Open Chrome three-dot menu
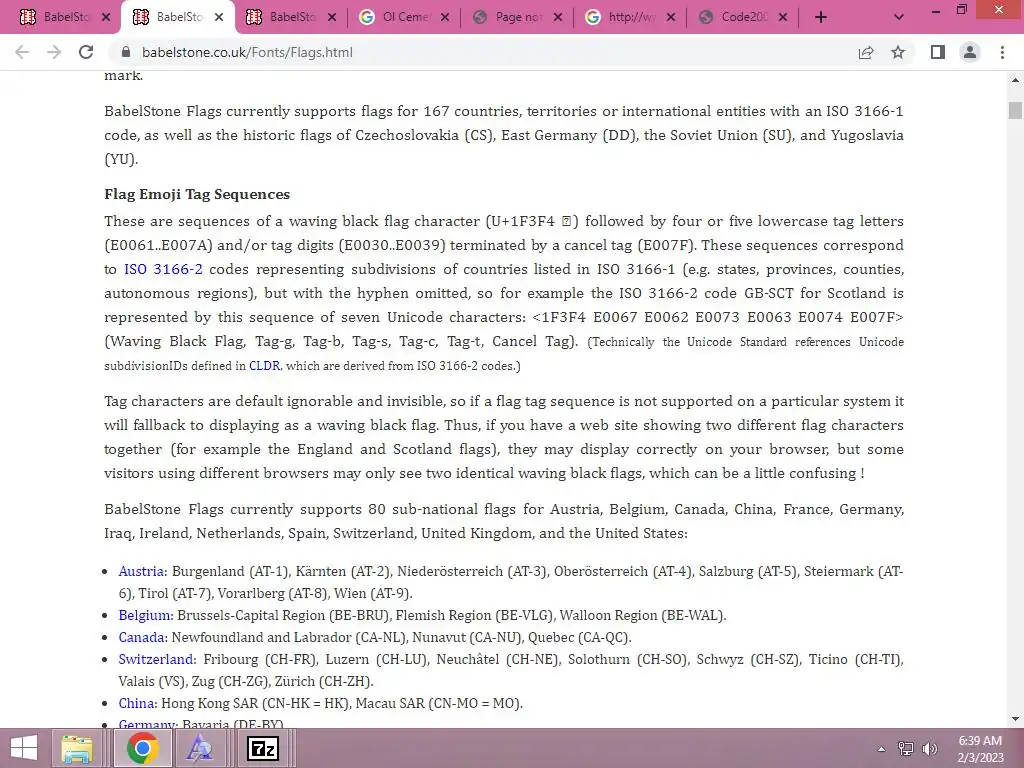The image size is (1024, 768). pos(1002,52)
